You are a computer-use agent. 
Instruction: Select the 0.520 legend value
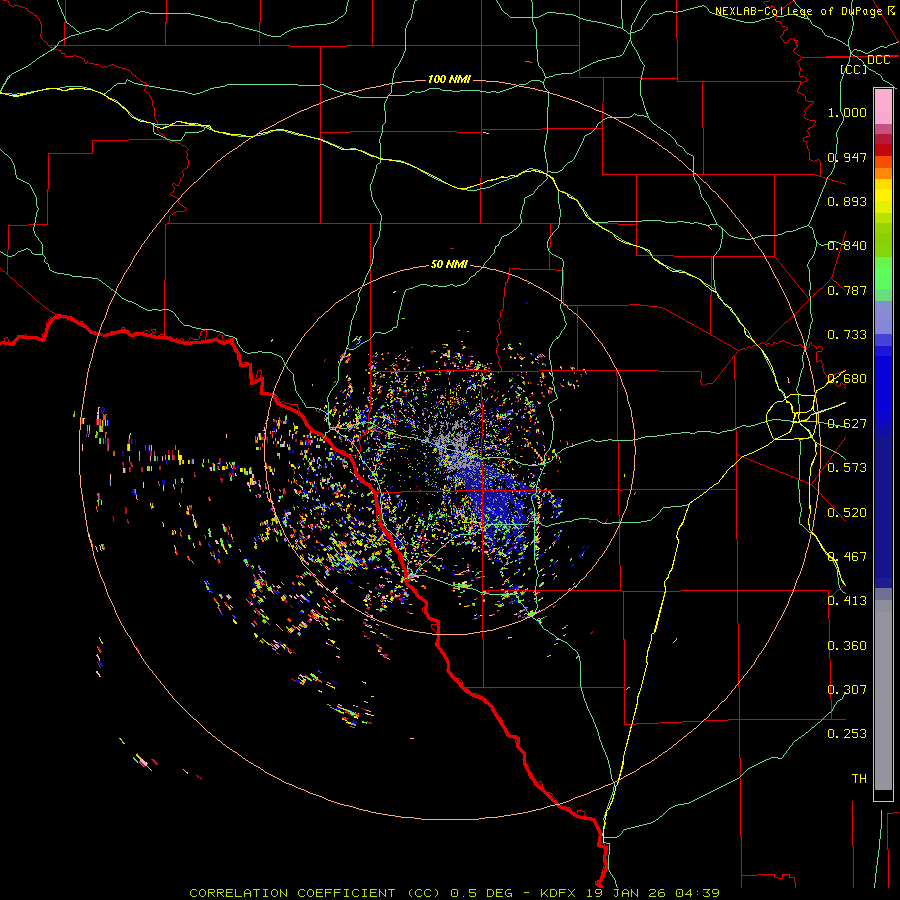tap(847, 513)
